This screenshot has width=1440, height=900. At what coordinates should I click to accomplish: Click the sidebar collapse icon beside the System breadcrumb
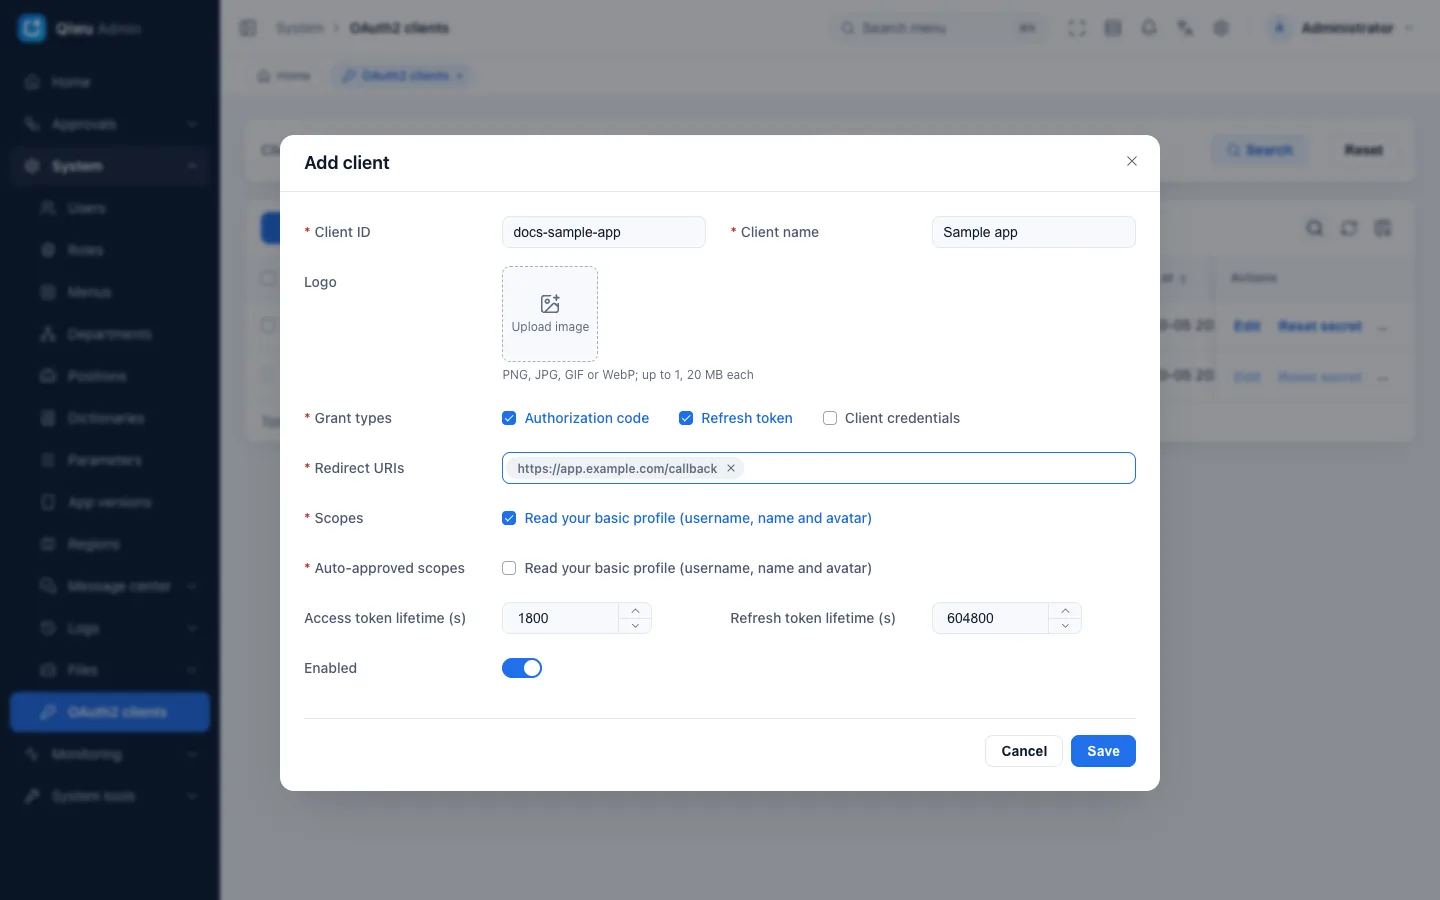tap(248, 28)
